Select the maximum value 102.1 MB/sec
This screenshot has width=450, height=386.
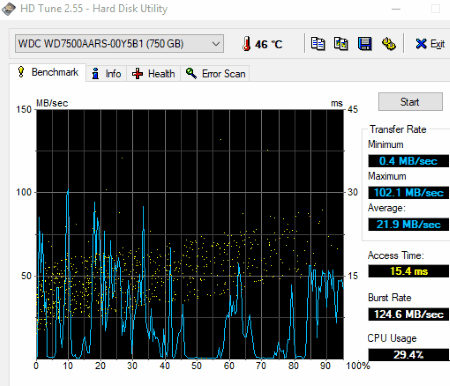(x=408, y=193)
